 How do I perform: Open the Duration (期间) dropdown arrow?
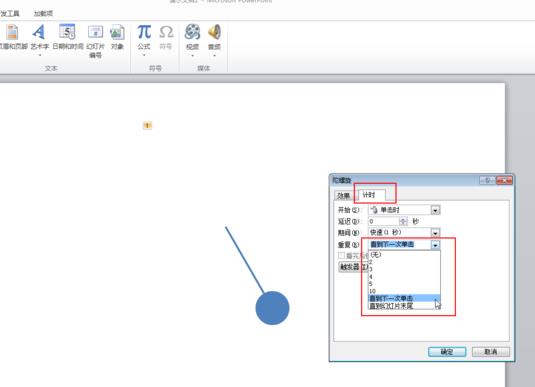435,233
